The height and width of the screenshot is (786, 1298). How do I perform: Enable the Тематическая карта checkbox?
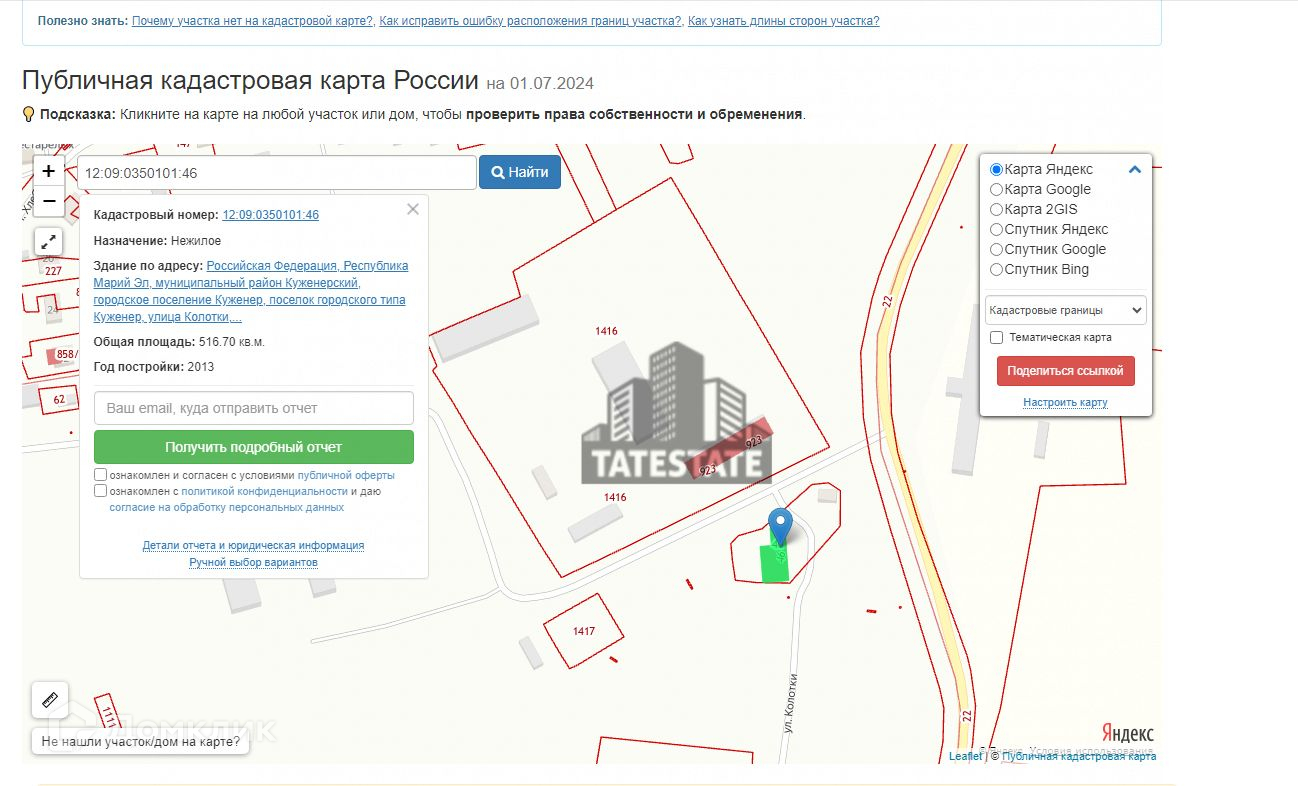coord(997,338)
